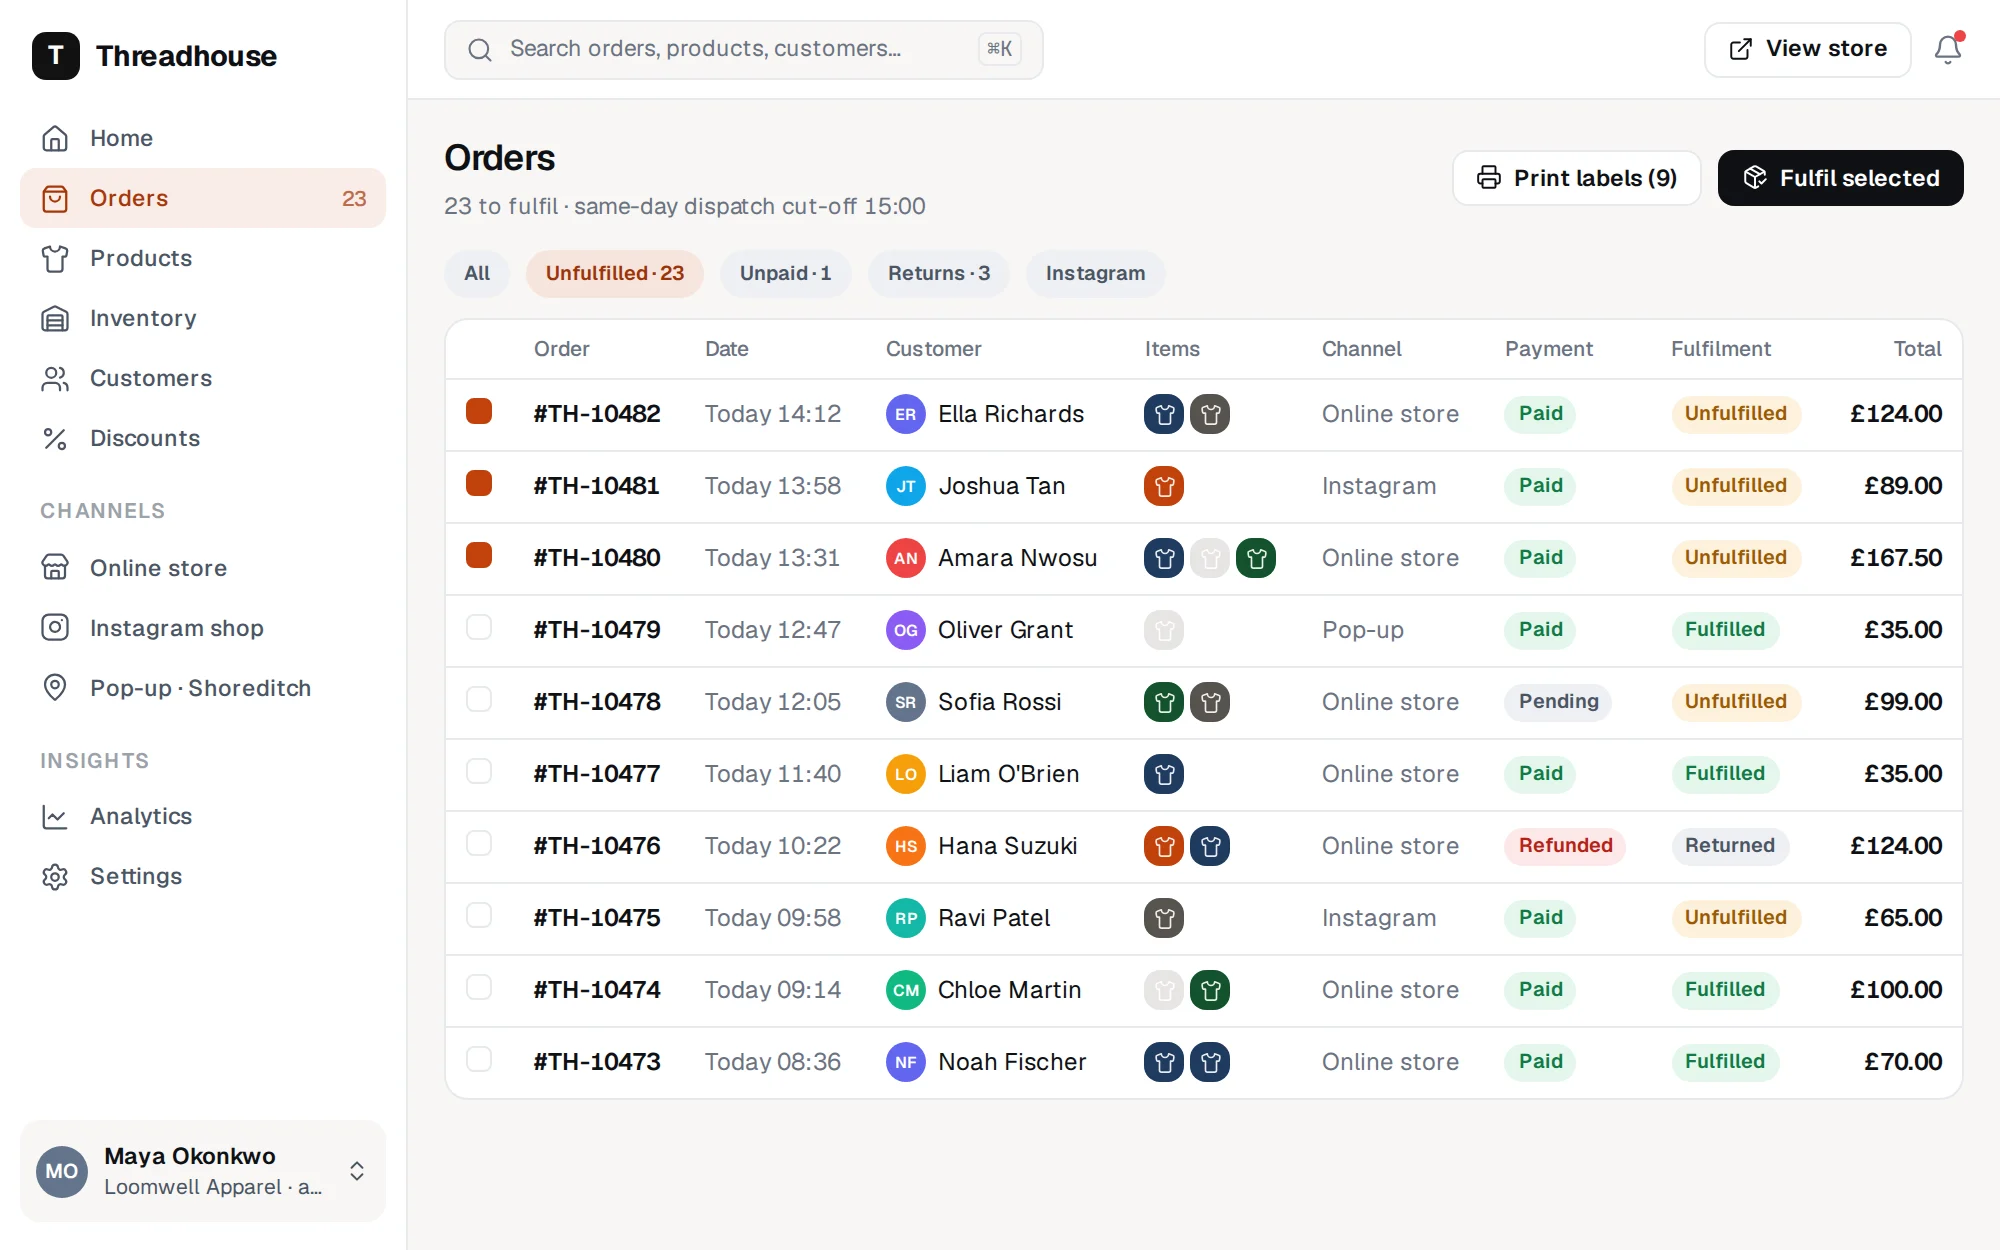2000x1250 pixels.
Task: Select order #TH-10478 checkbox
Action: point(479,699)
